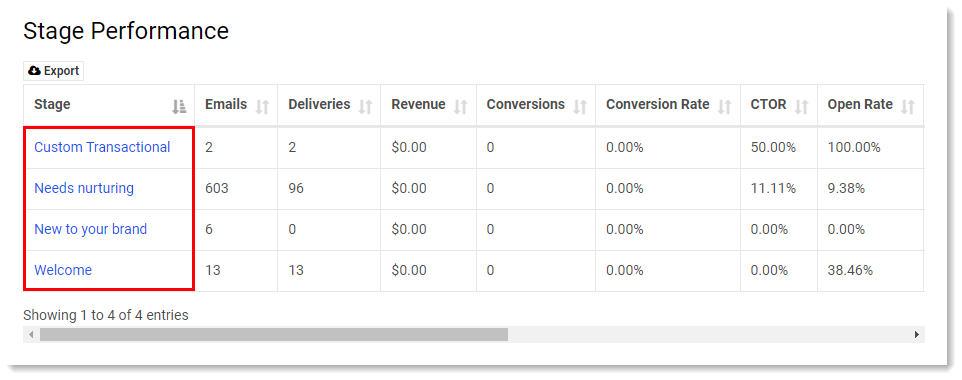Select the 6 emails cell

coord(236,230)
